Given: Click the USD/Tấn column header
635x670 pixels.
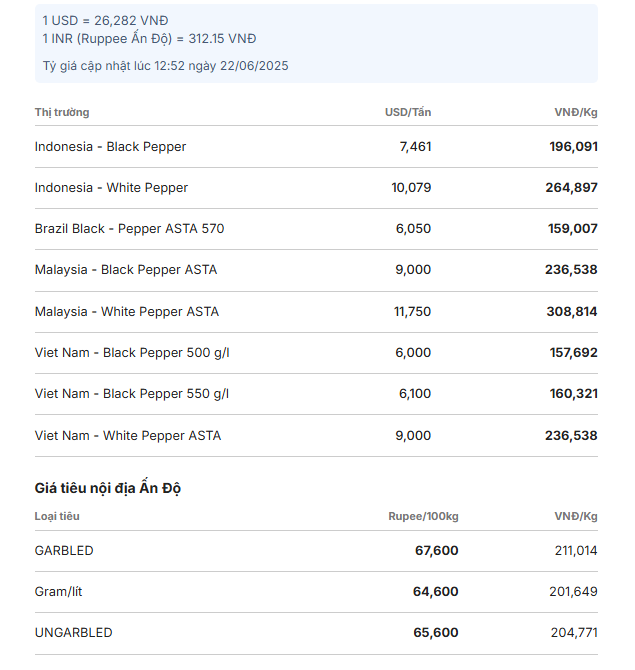Looking at the screenshot, I should (x=408, y=112).
